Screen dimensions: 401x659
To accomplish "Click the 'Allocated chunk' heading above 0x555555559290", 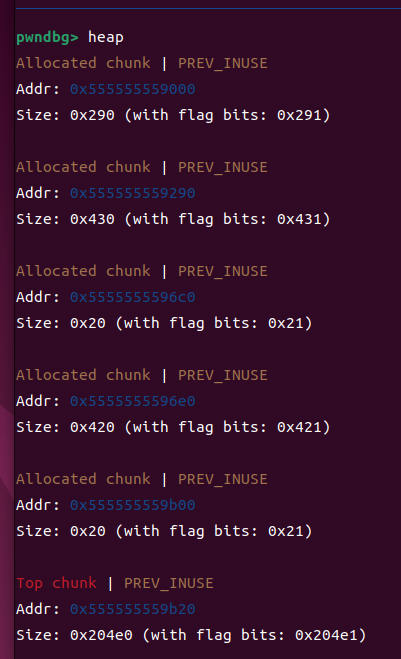I will pyautogui.click(x=83, y=167).
